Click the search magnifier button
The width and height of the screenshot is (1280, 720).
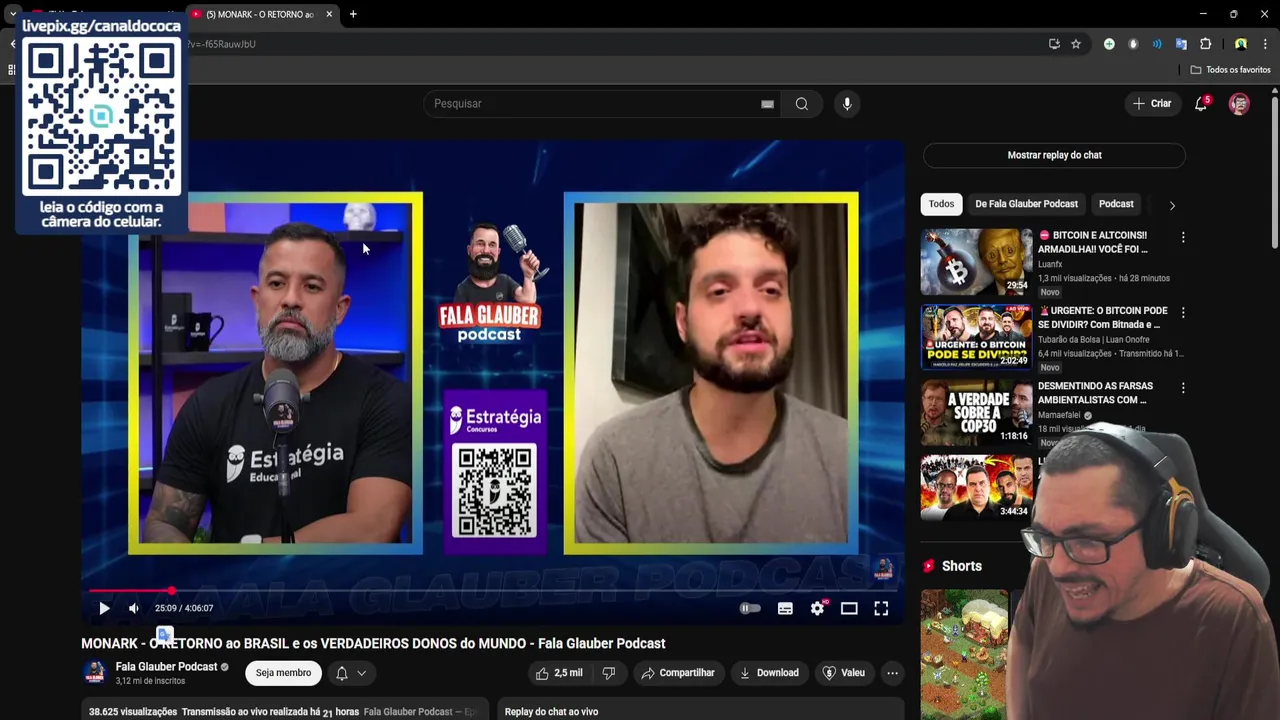pos(802,104)
